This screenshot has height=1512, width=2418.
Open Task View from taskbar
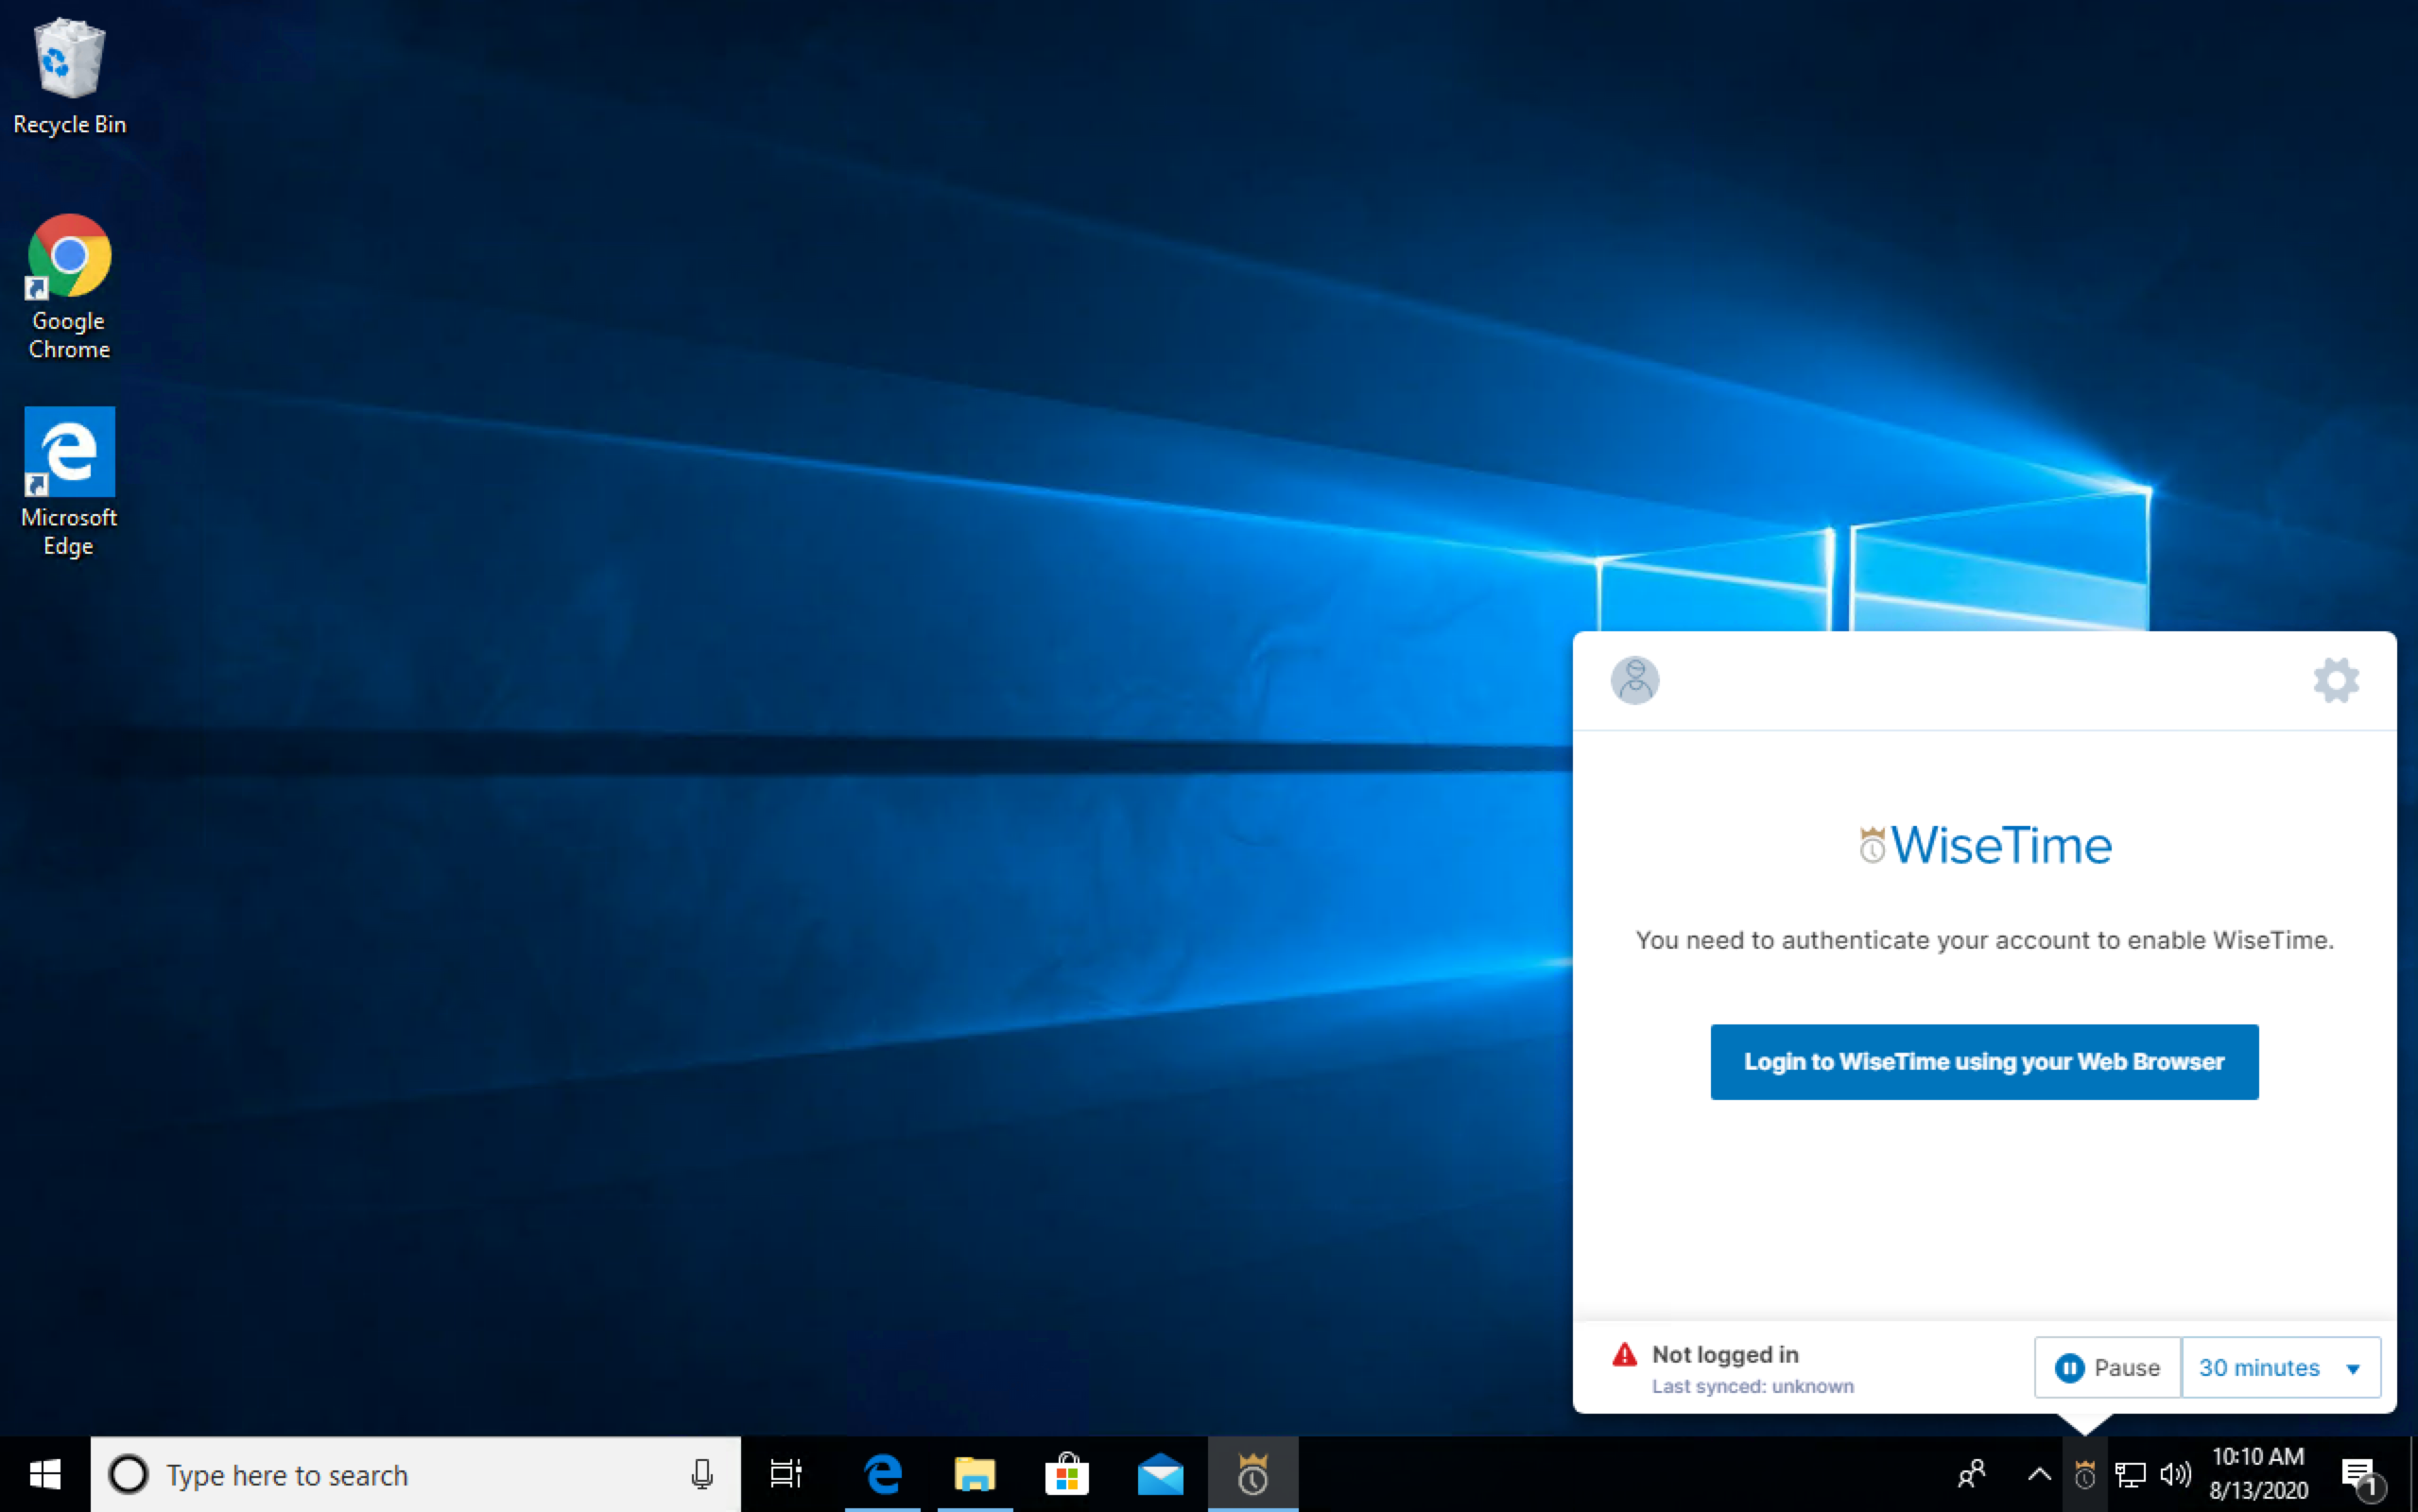(x=786, y=1474)
